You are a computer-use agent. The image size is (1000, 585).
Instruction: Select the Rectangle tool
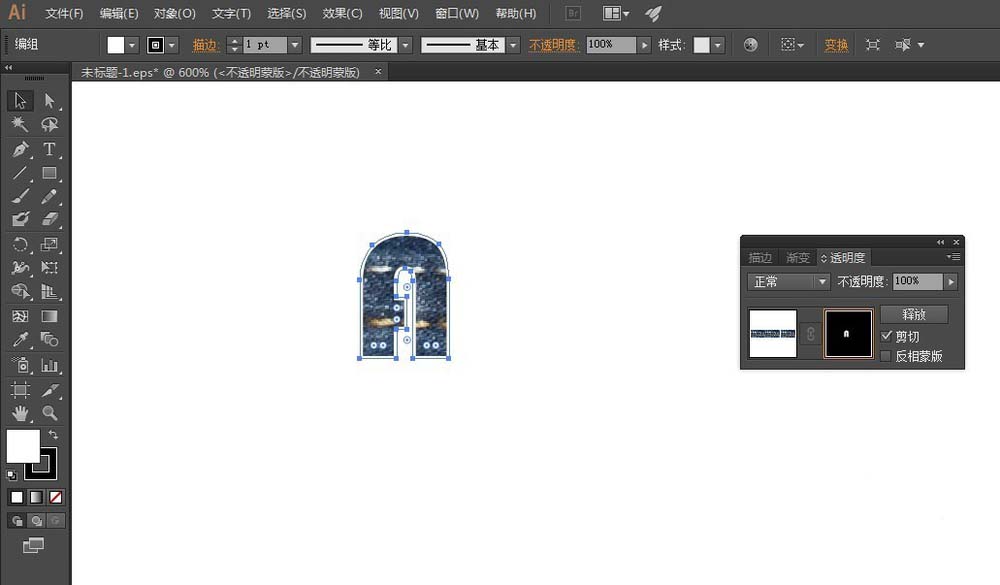(49, 173)
